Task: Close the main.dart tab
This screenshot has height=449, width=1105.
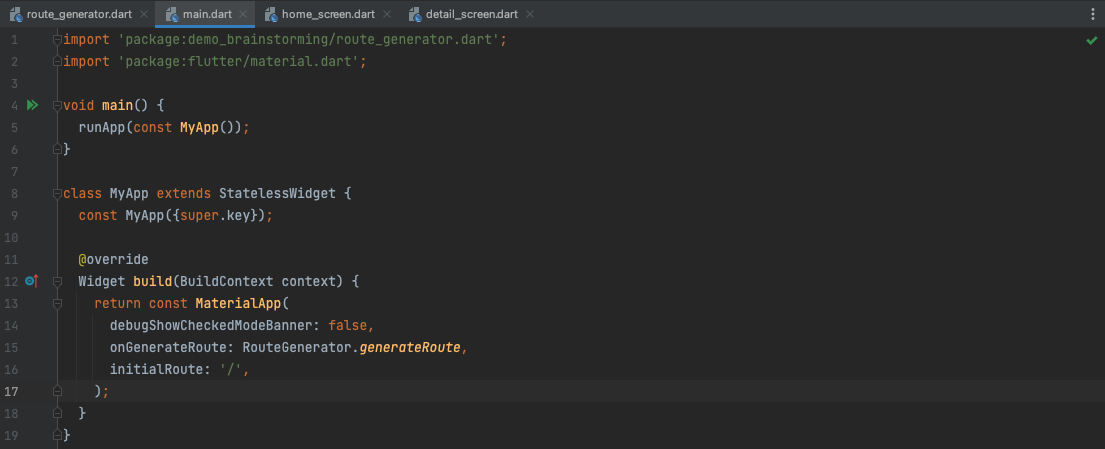Action: coord(244,14)
